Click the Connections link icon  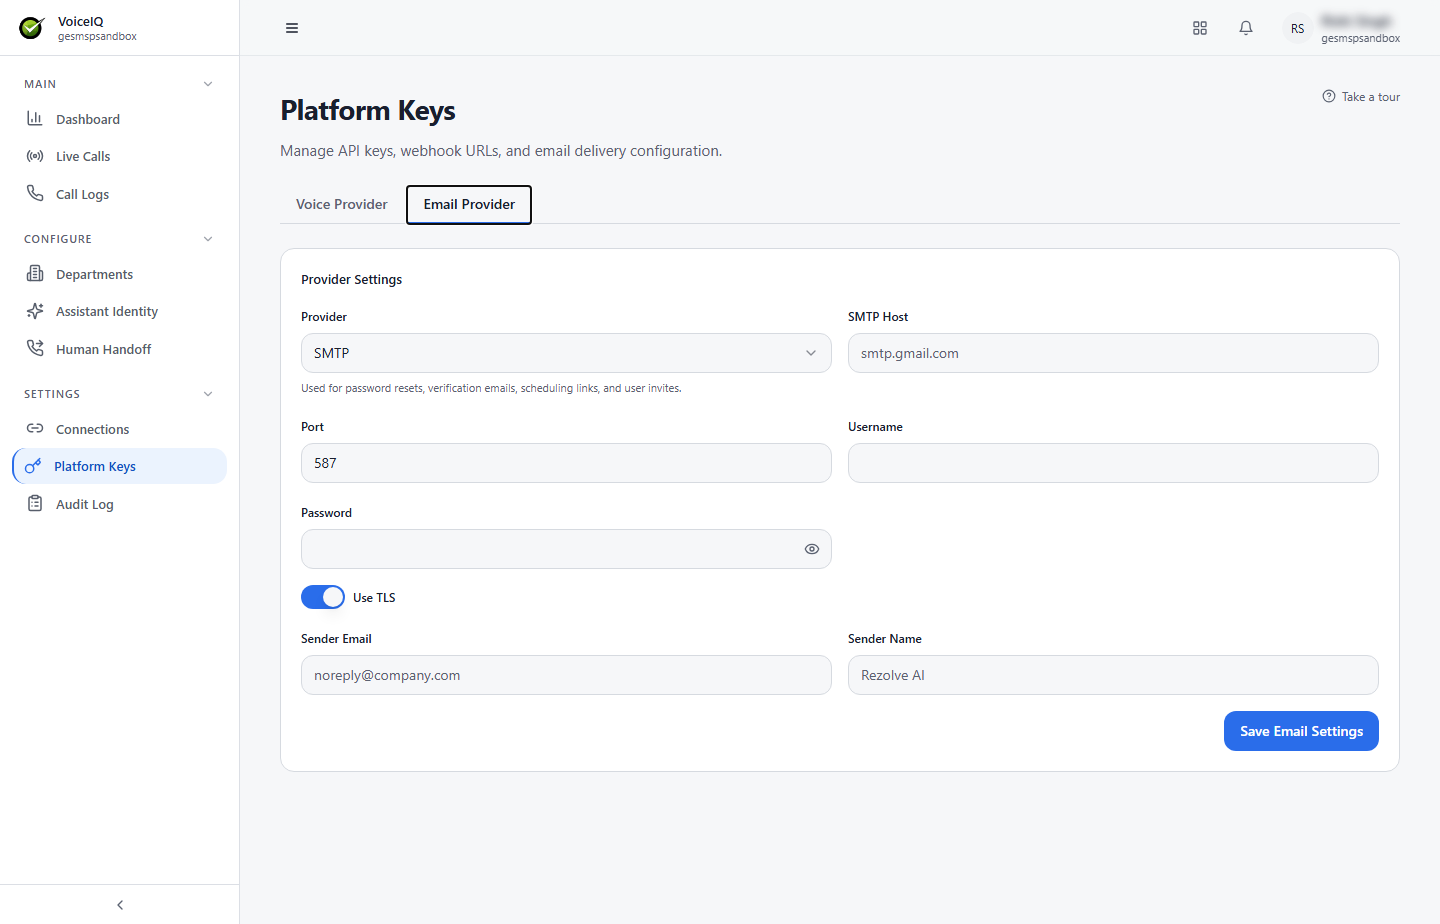pos(35,429)
